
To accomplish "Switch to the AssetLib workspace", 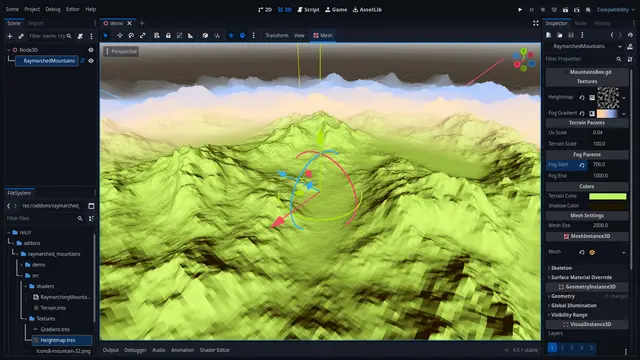I will click(367, 9).
